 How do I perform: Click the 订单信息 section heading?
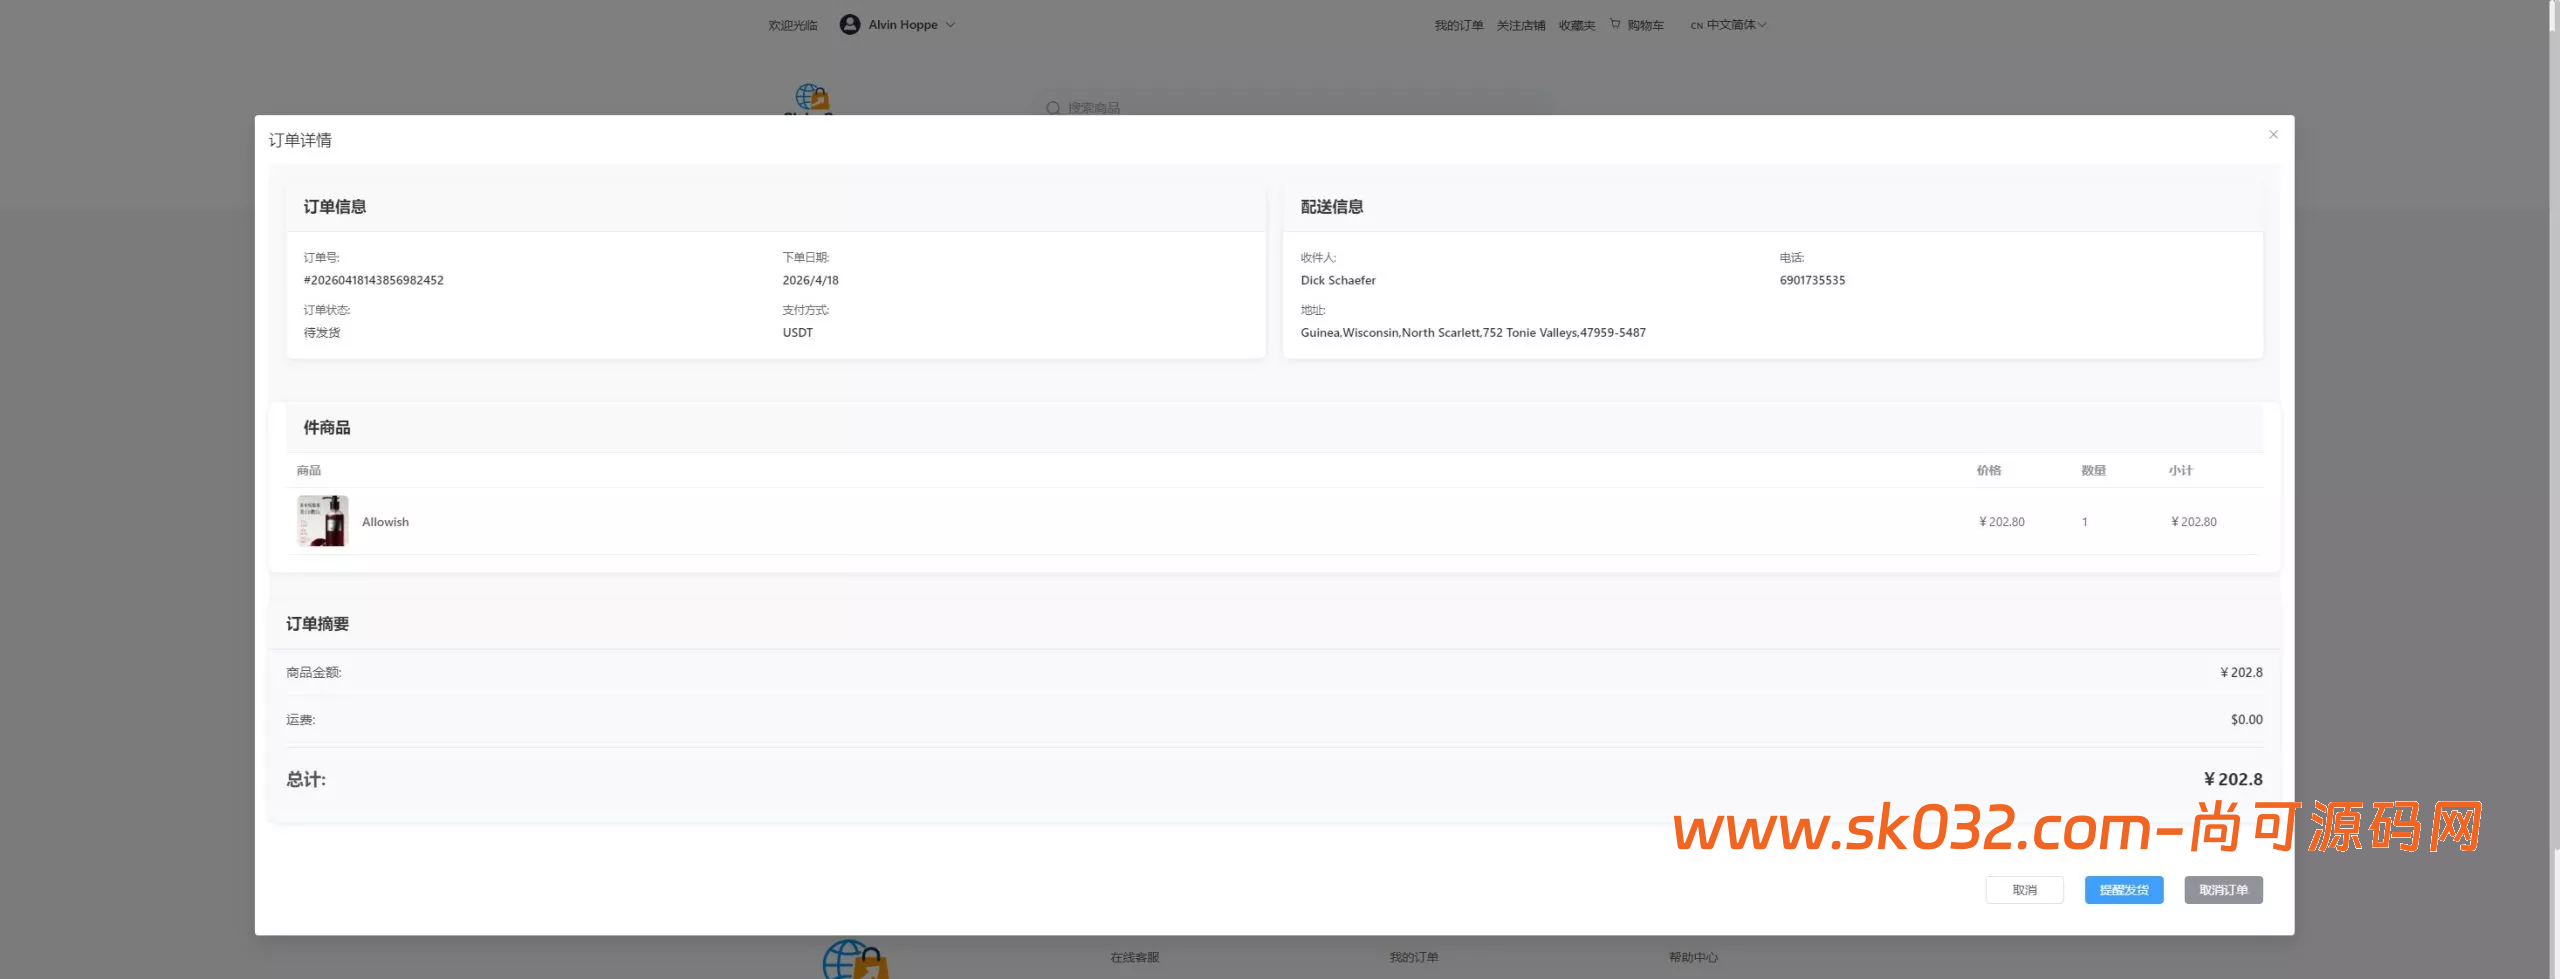coord(335,206)
